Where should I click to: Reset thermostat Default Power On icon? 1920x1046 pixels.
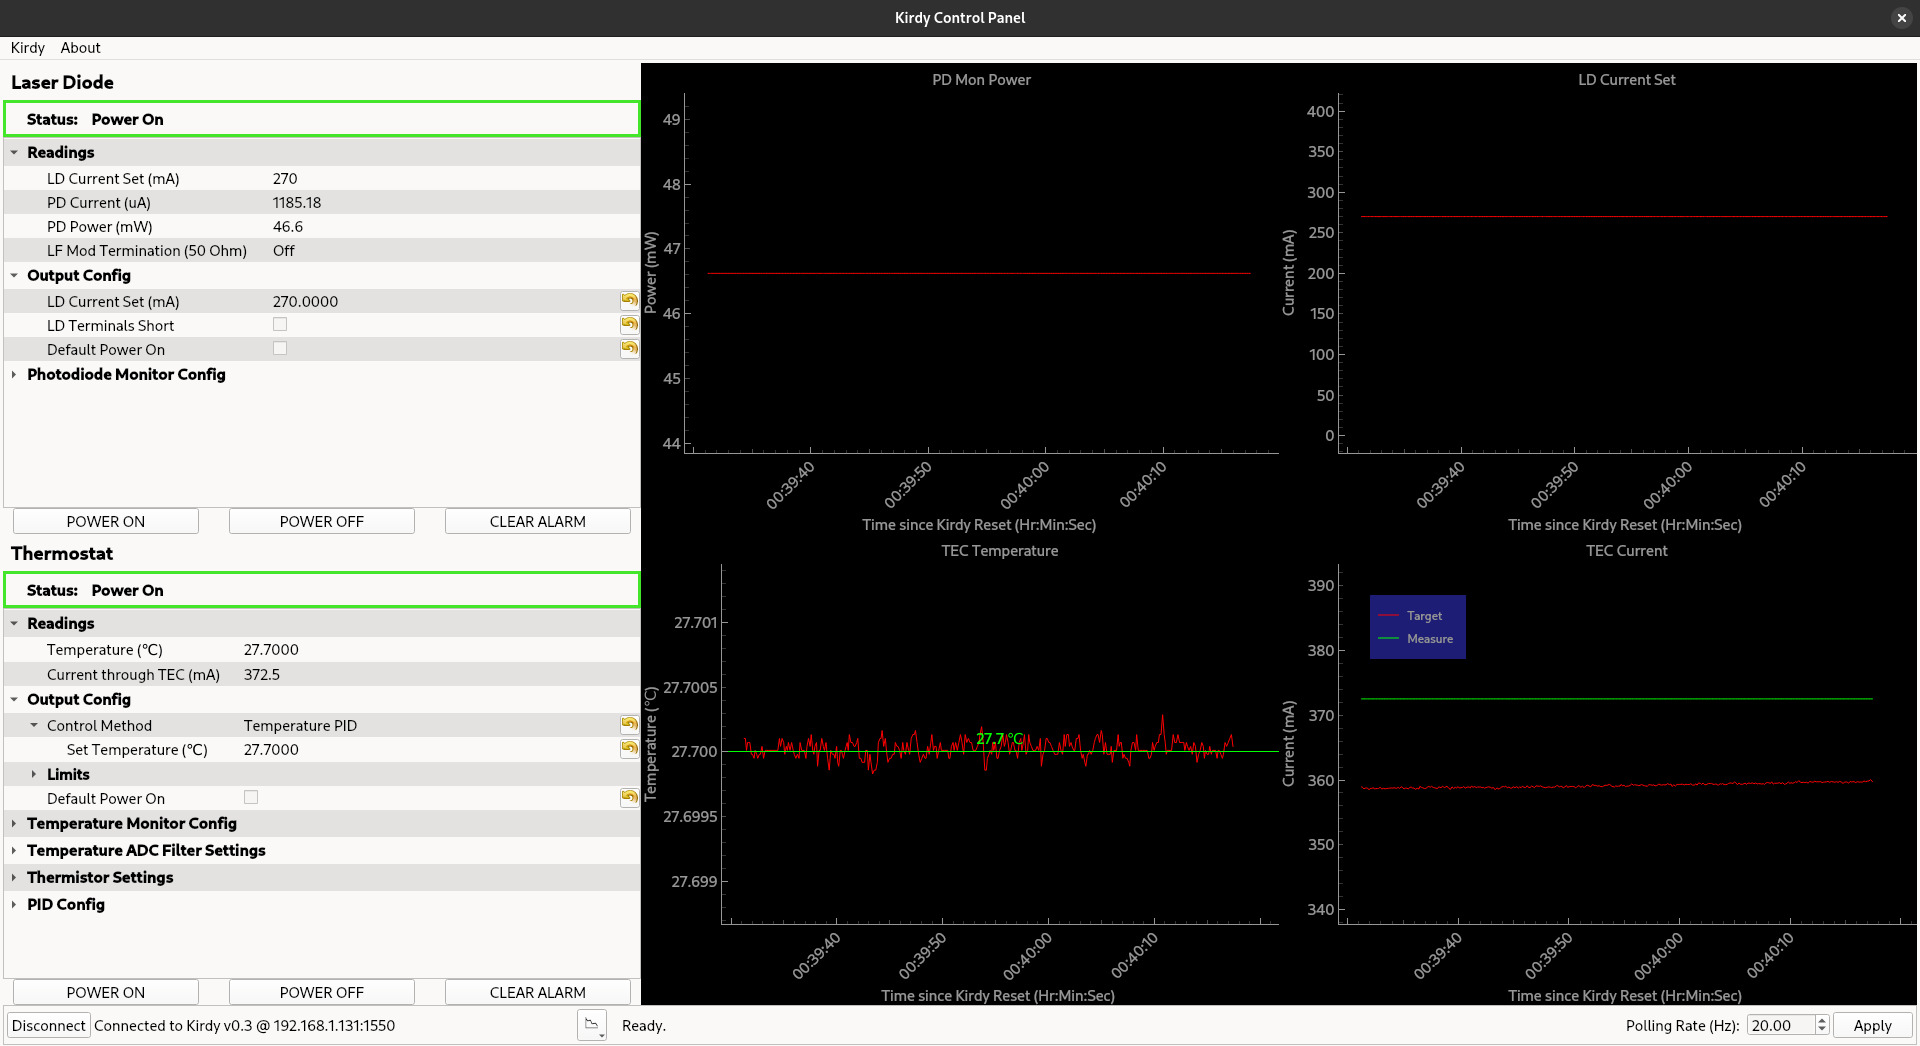pyautogui.click(x=629, y=797)
